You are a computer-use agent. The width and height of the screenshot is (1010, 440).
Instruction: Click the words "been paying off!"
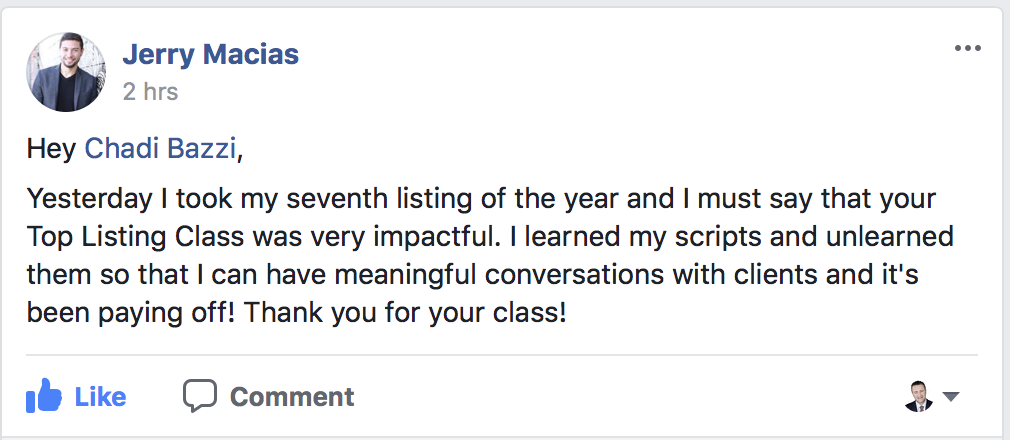pyautogui.click(x=132, y=313)
